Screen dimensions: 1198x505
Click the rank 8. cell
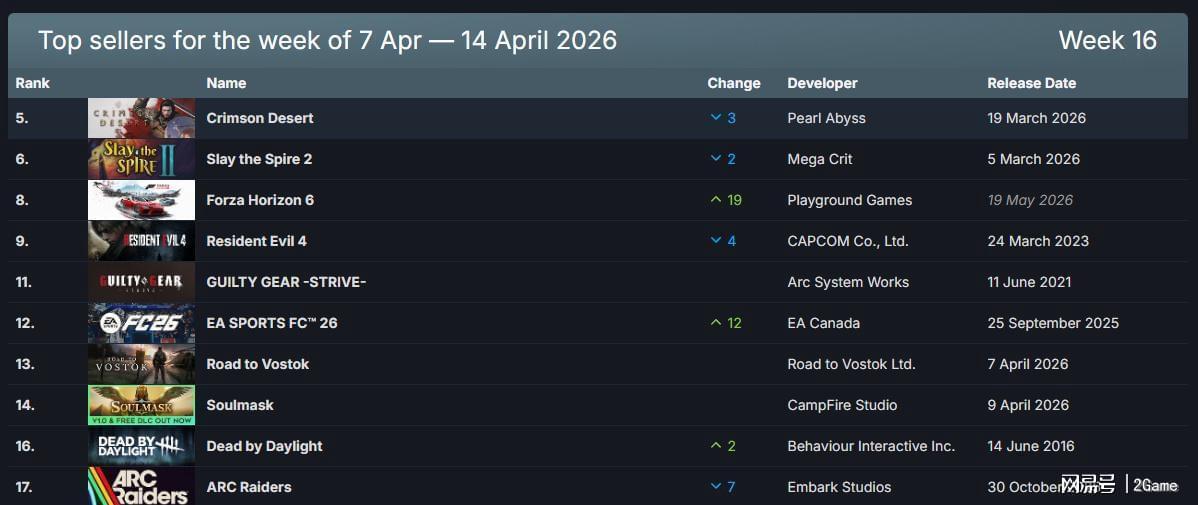pos(21,200)
